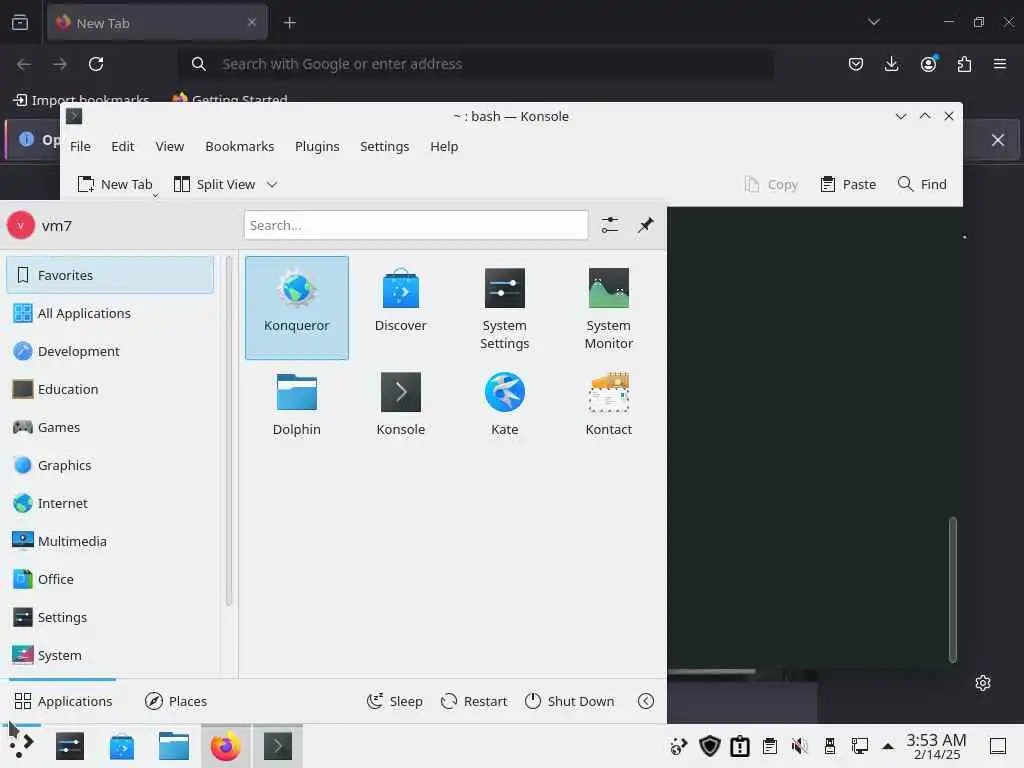The height and width of the screenshot is (768, 1024).
Task: Open Development category
Action: (110, 351)
